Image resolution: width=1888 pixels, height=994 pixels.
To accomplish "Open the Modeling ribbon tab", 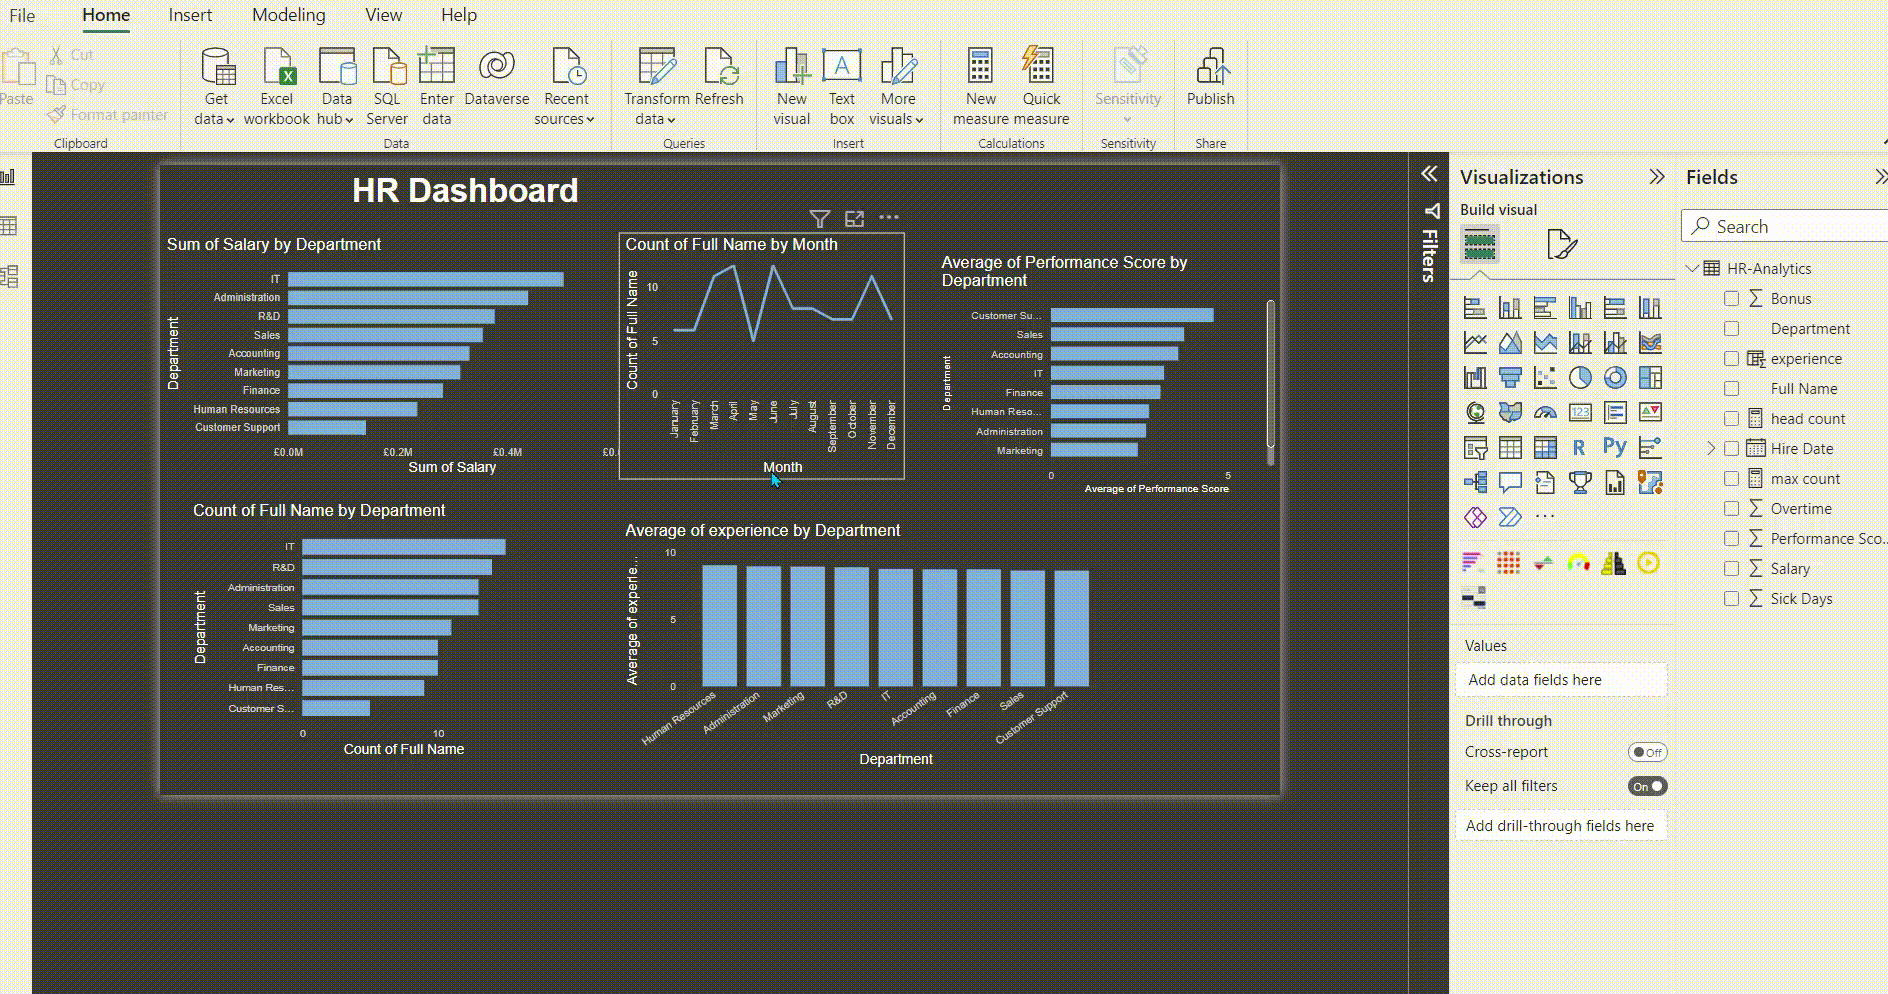I will (288, 15).
